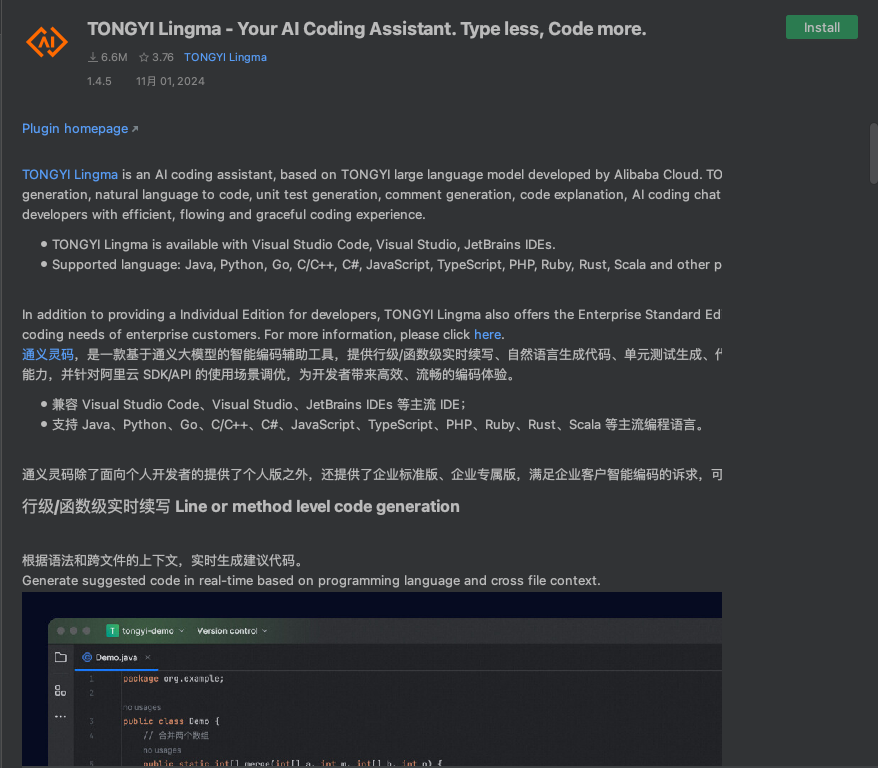
Task: Click 'package org.example;' code line in the screenshot
Action: (x=174, y=678)
